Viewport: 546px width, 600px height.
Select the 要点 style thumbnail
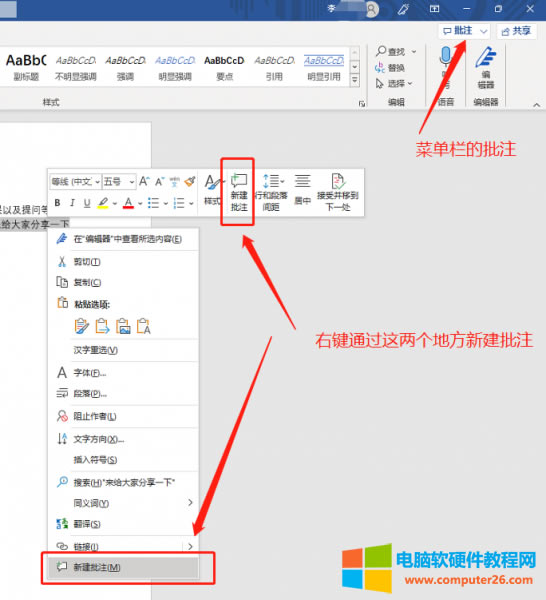pos(224,68)
